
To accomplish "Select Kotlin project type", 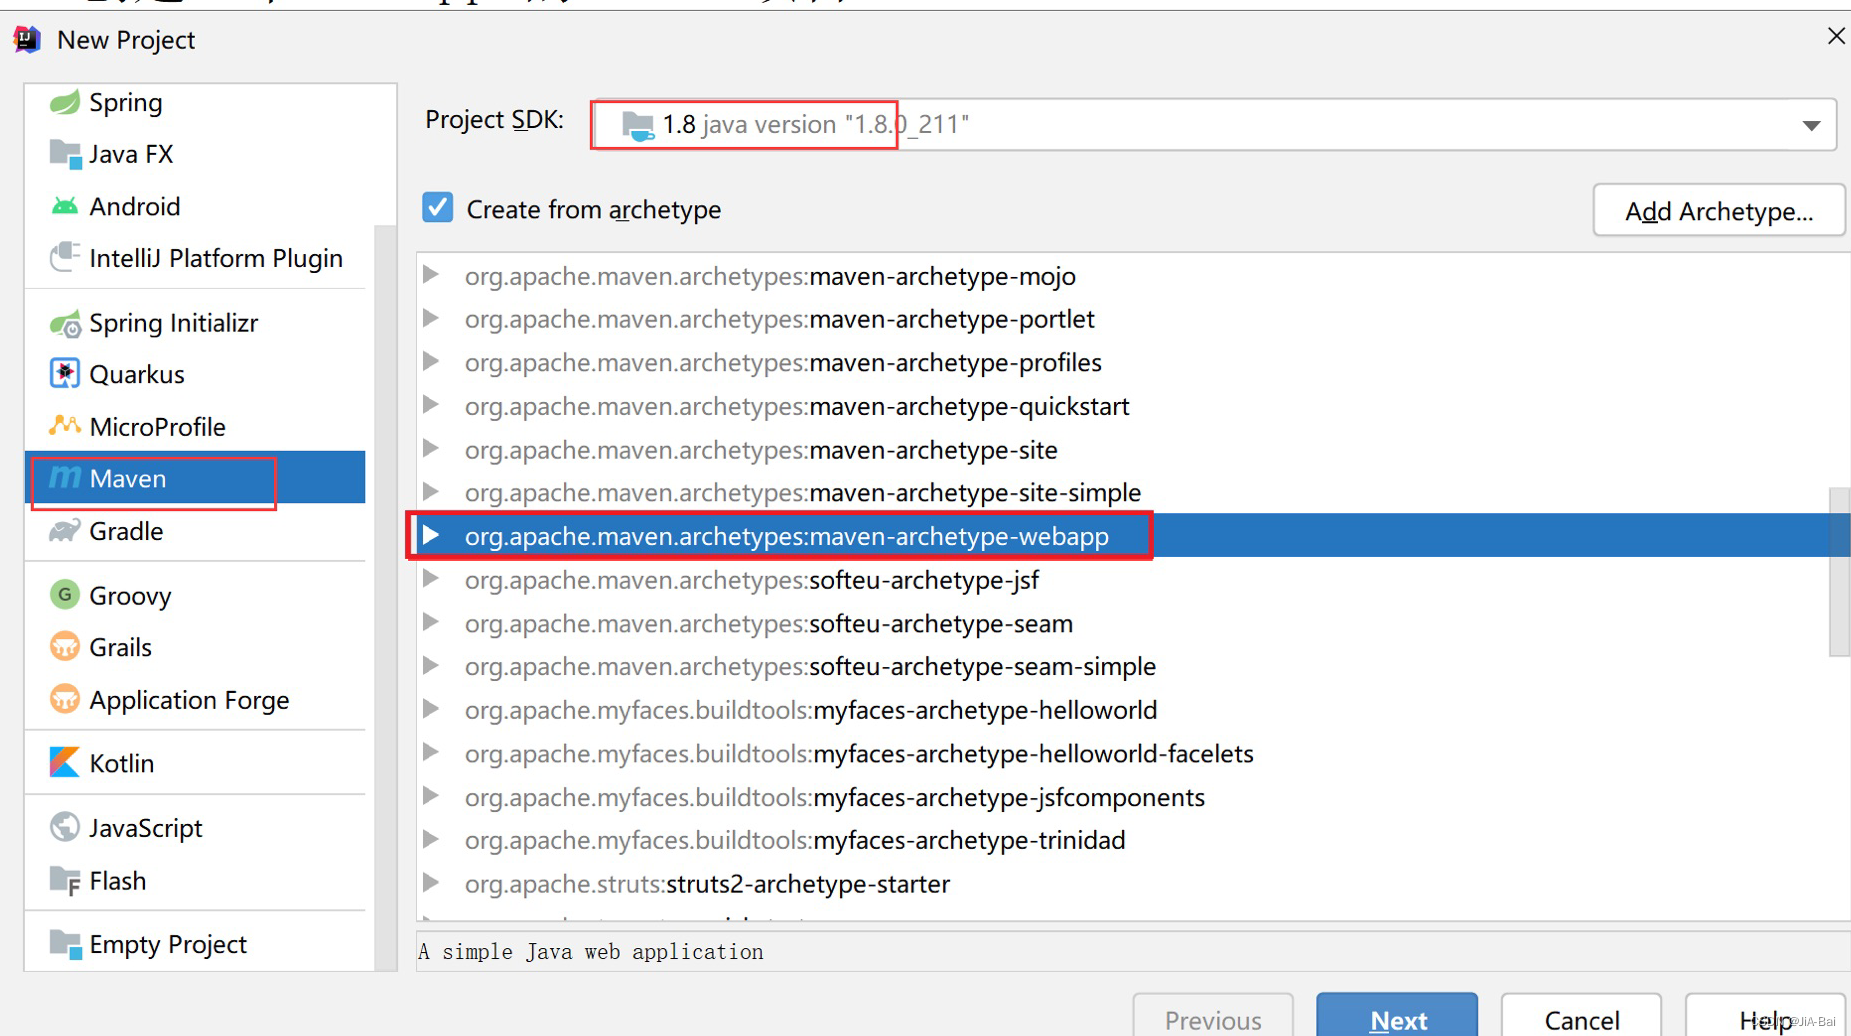I will pyautogui.click(x=195, y=763).
